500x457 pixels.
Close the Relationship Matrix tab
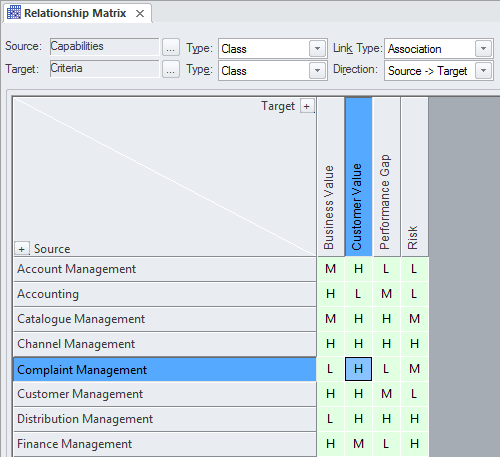click(x=140, y=14)
